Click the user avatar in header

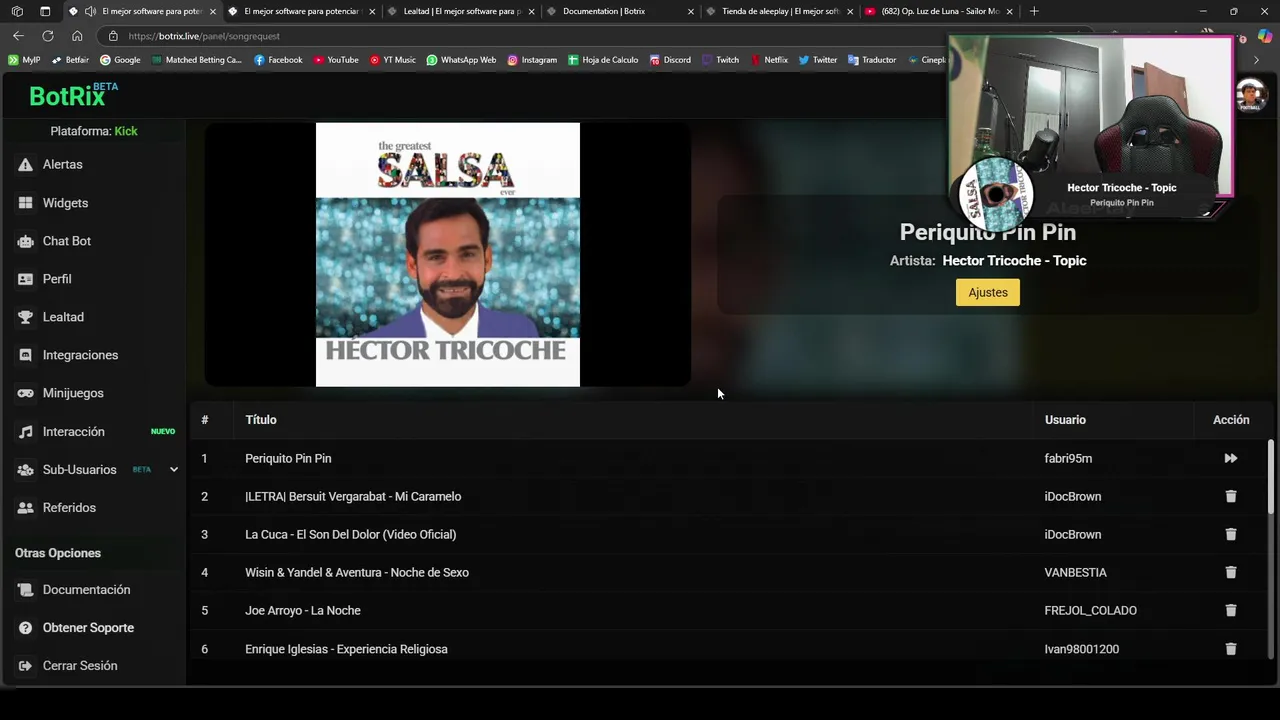[x=1251, y=95]
